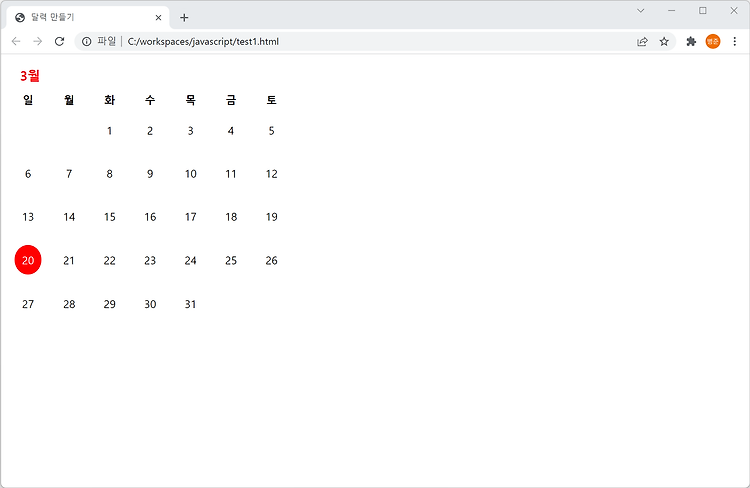Select date 21 in the calendar
The height and width of the screenshot is (488, 750).
69,261
